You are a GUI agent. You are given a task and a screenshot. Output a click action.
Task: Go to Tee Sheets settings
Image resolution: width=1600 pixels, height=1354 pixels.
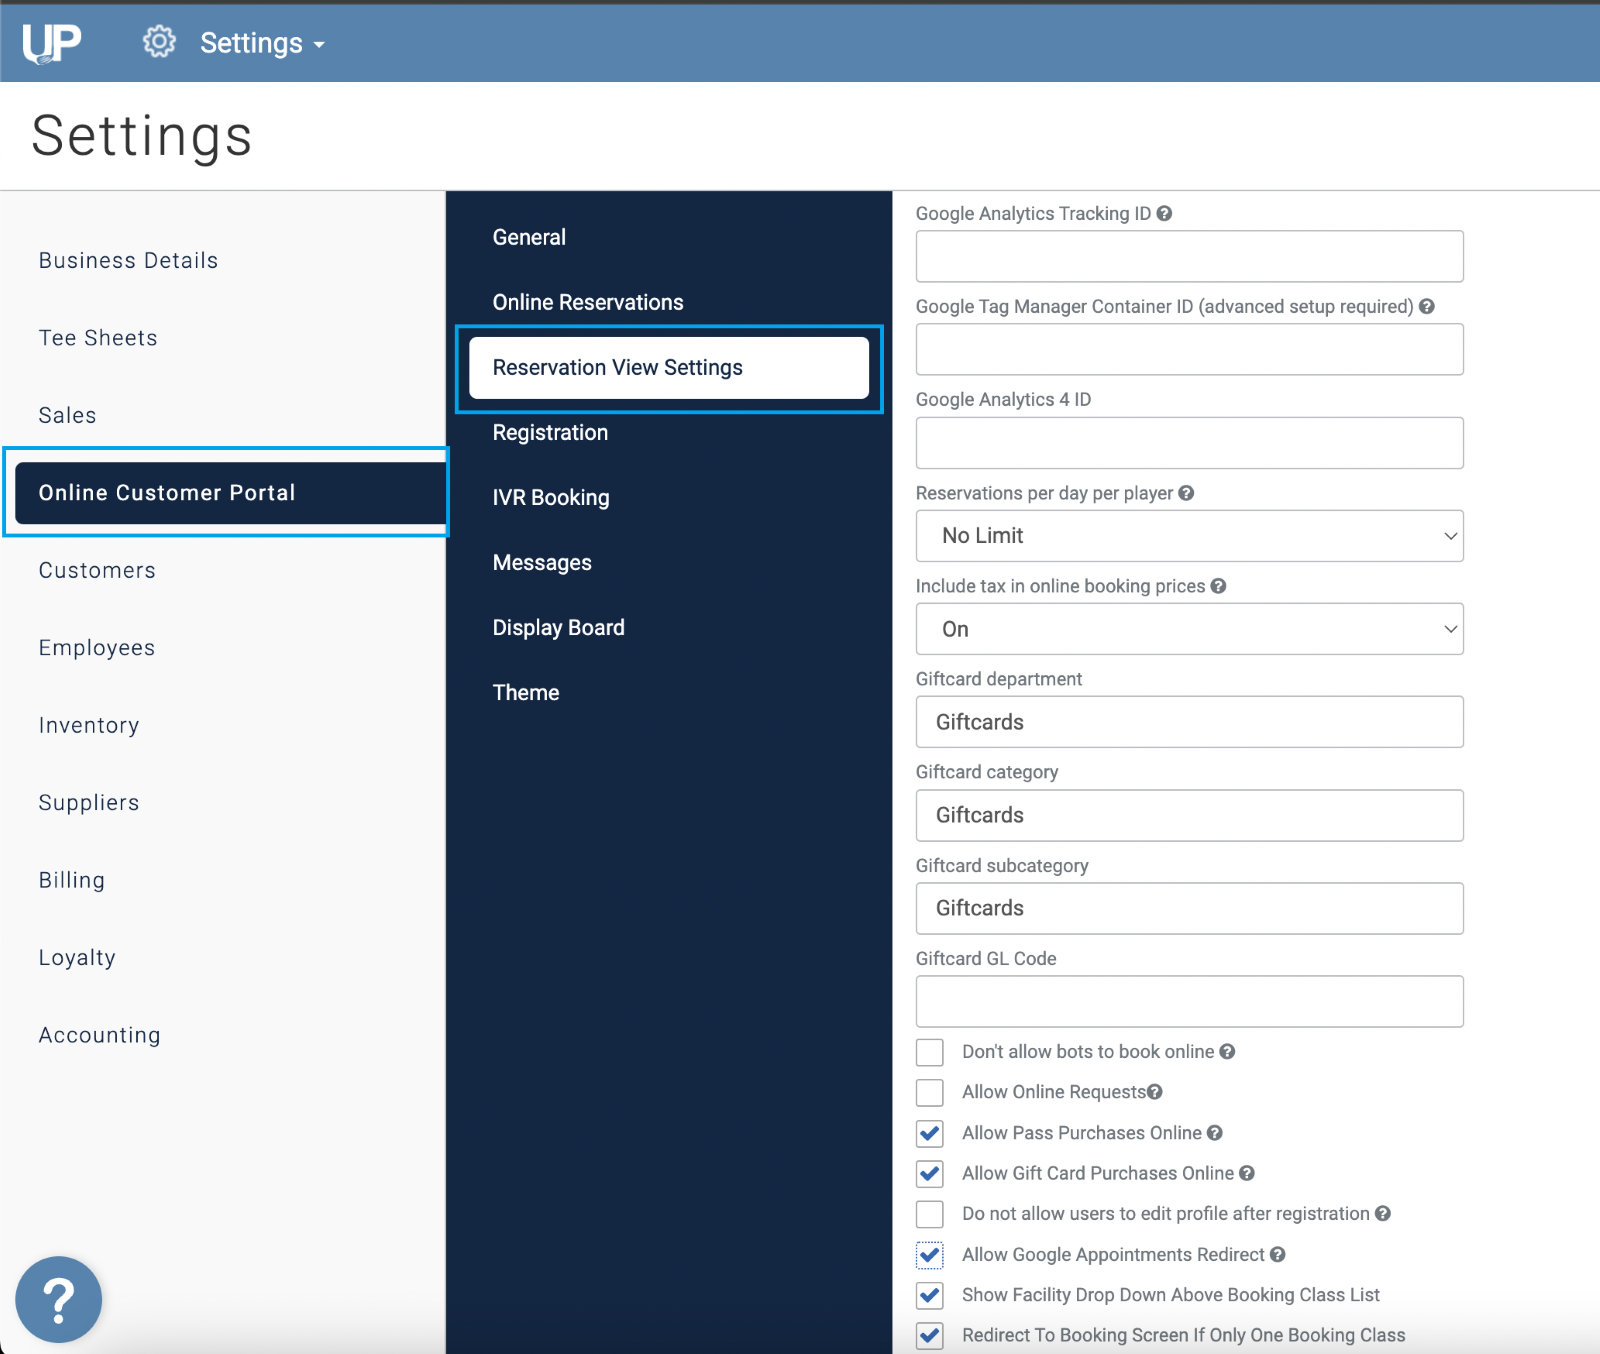[x=98, y=338]
